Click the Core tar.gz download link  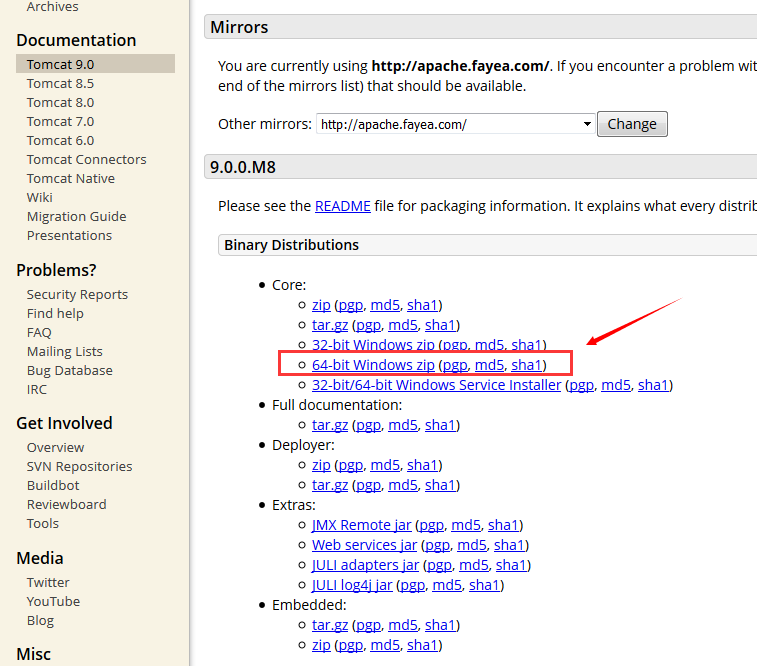coord(329,325)
